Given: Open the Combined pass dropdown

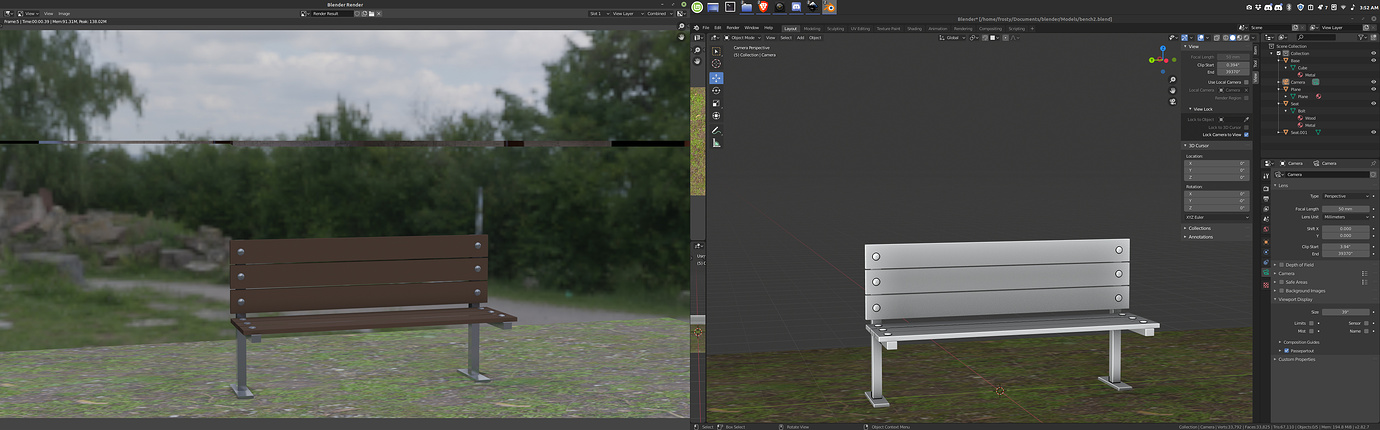Looking at the screenshot, I should click(661, 14).
